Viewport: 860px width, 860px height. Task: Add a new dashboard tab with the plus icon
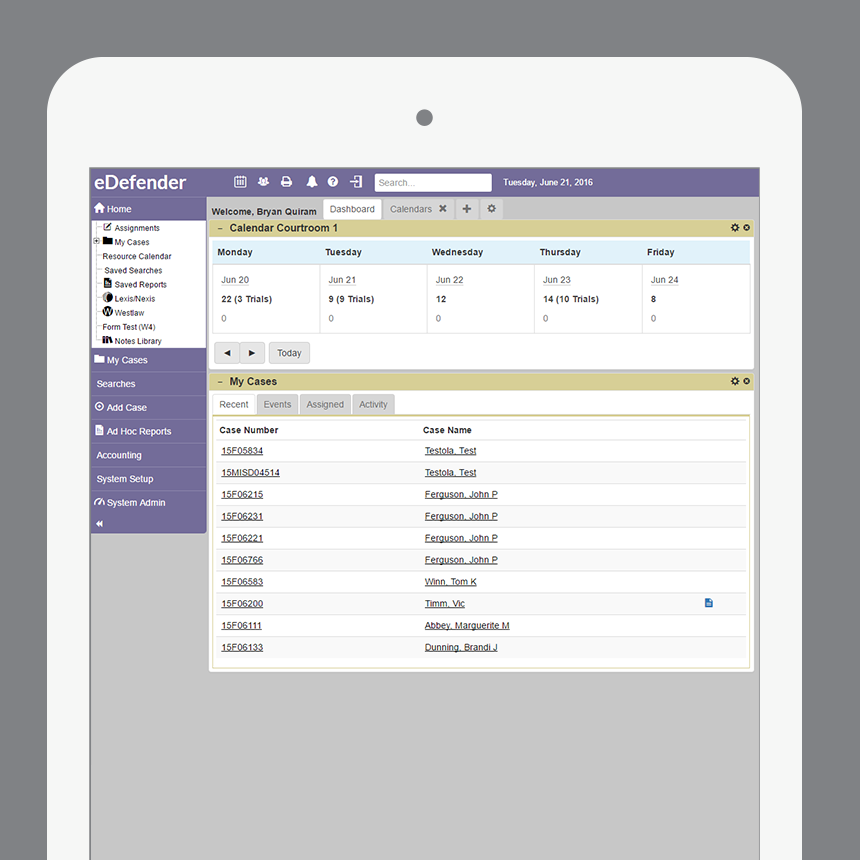coord(467,209)
